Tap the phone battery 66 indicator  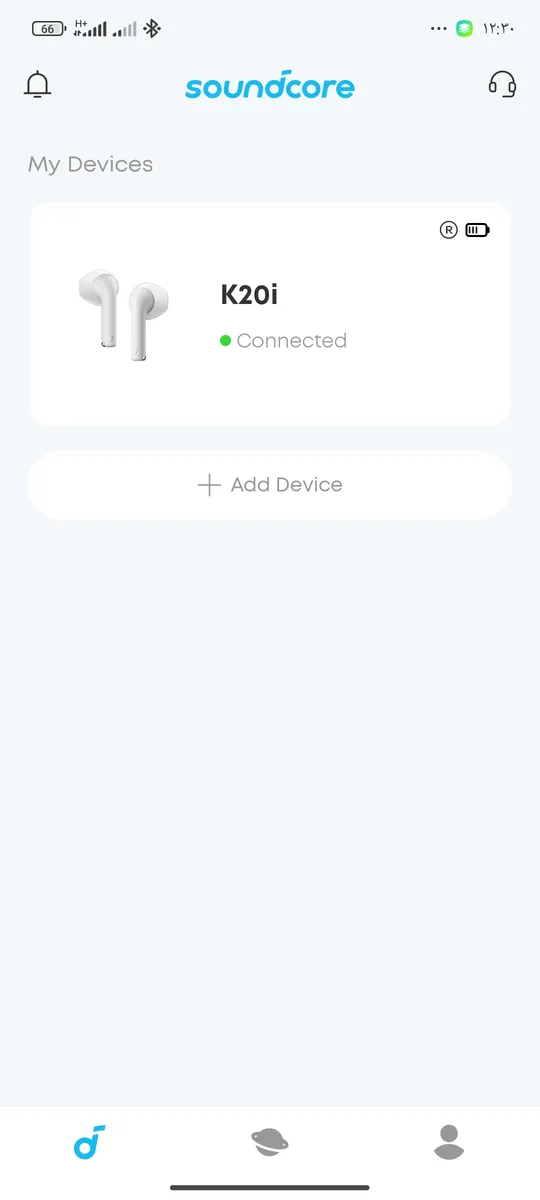[47, 29]
